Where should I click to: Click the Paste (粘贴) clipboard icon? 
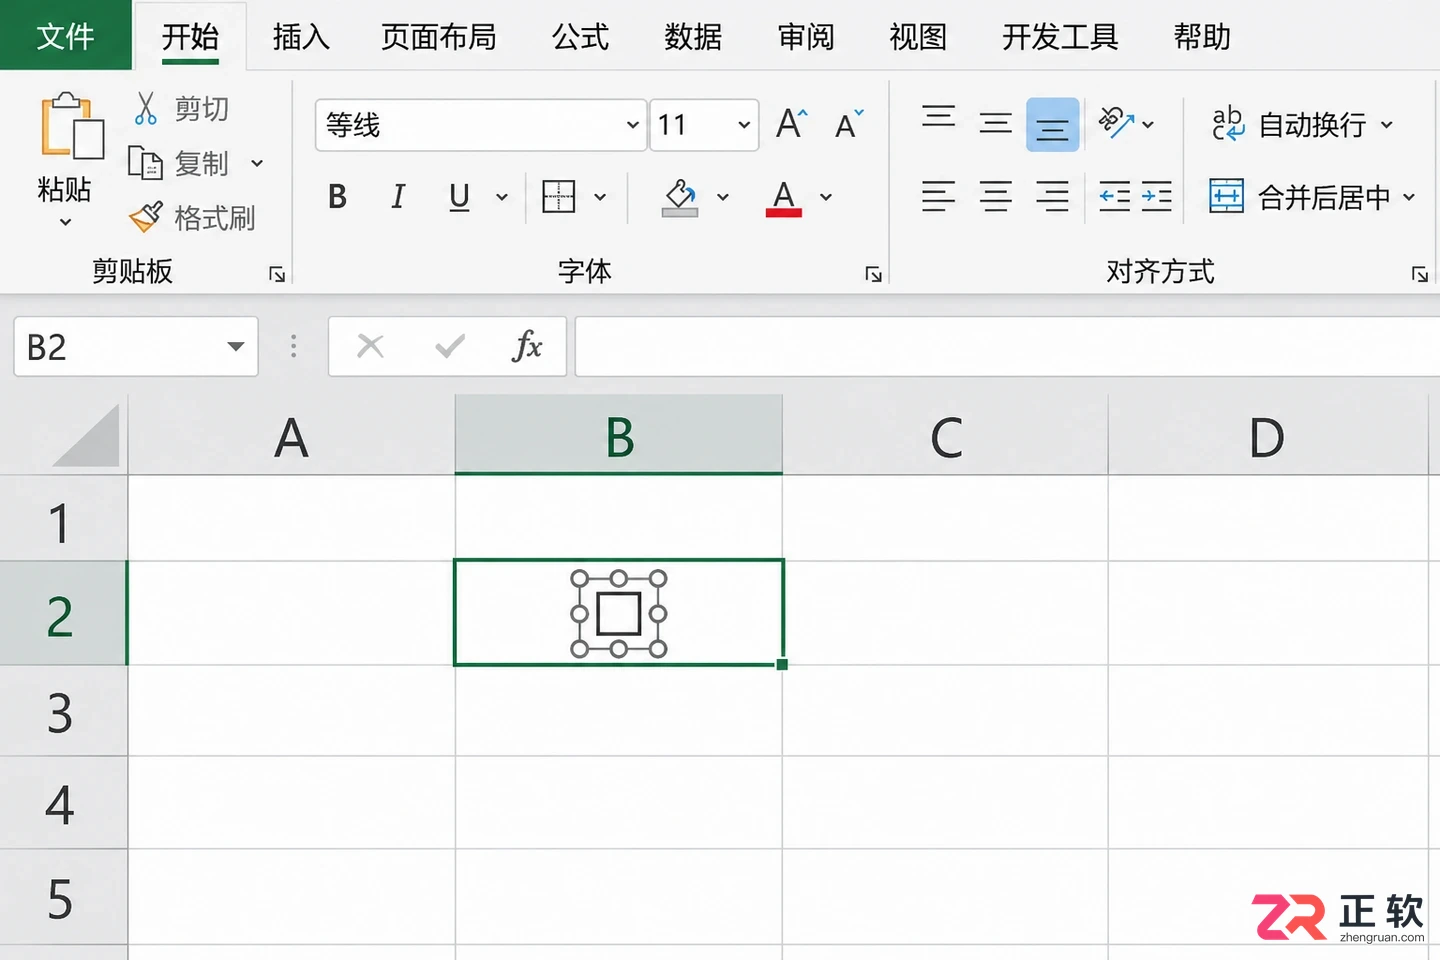tap(72, 126)
